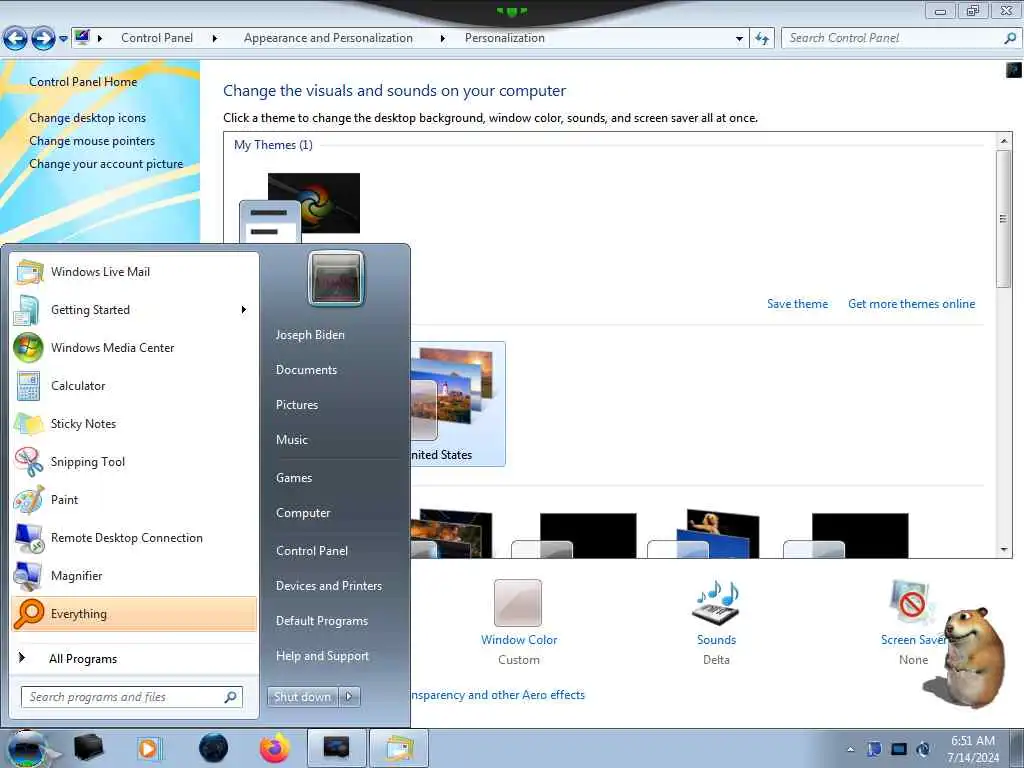This screenshot has width=1024, height=768.
Task: Open the Shut down options arrow
Action: (349, 697)
